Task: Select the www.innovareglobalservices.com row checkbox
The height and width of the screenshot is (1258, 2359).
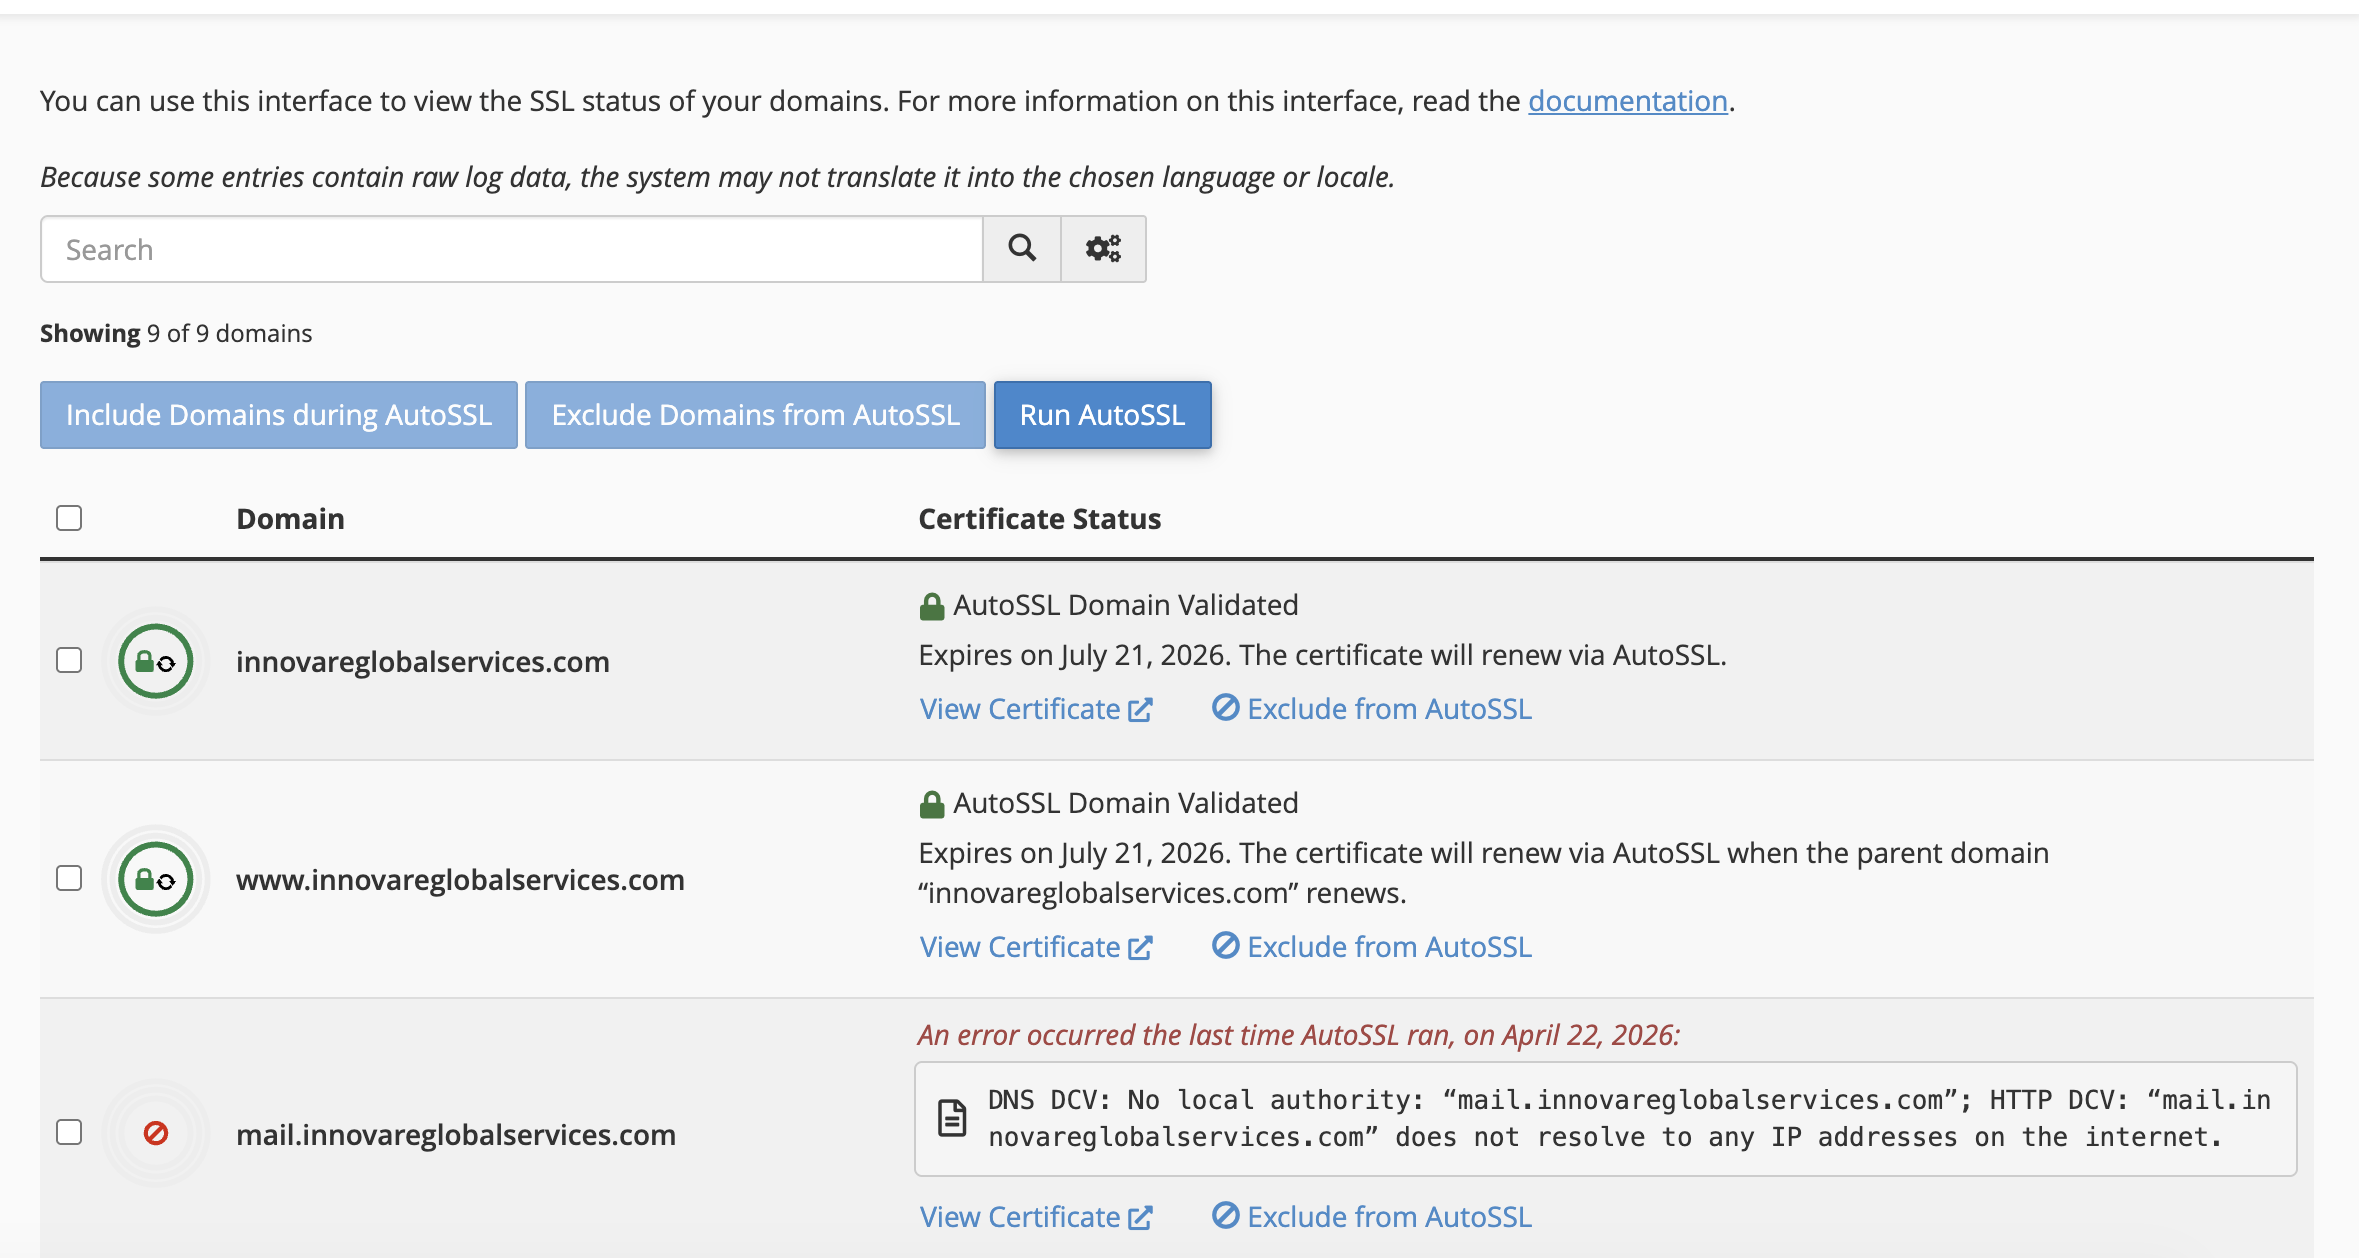Action: pos(69,878)
